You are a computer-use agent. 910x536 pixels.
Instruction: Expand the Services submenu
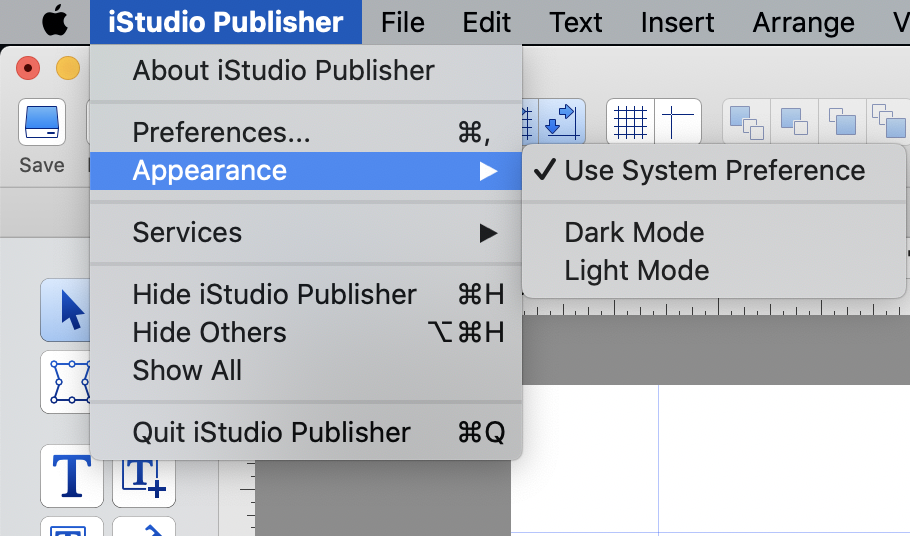click(x=306, y=233)
